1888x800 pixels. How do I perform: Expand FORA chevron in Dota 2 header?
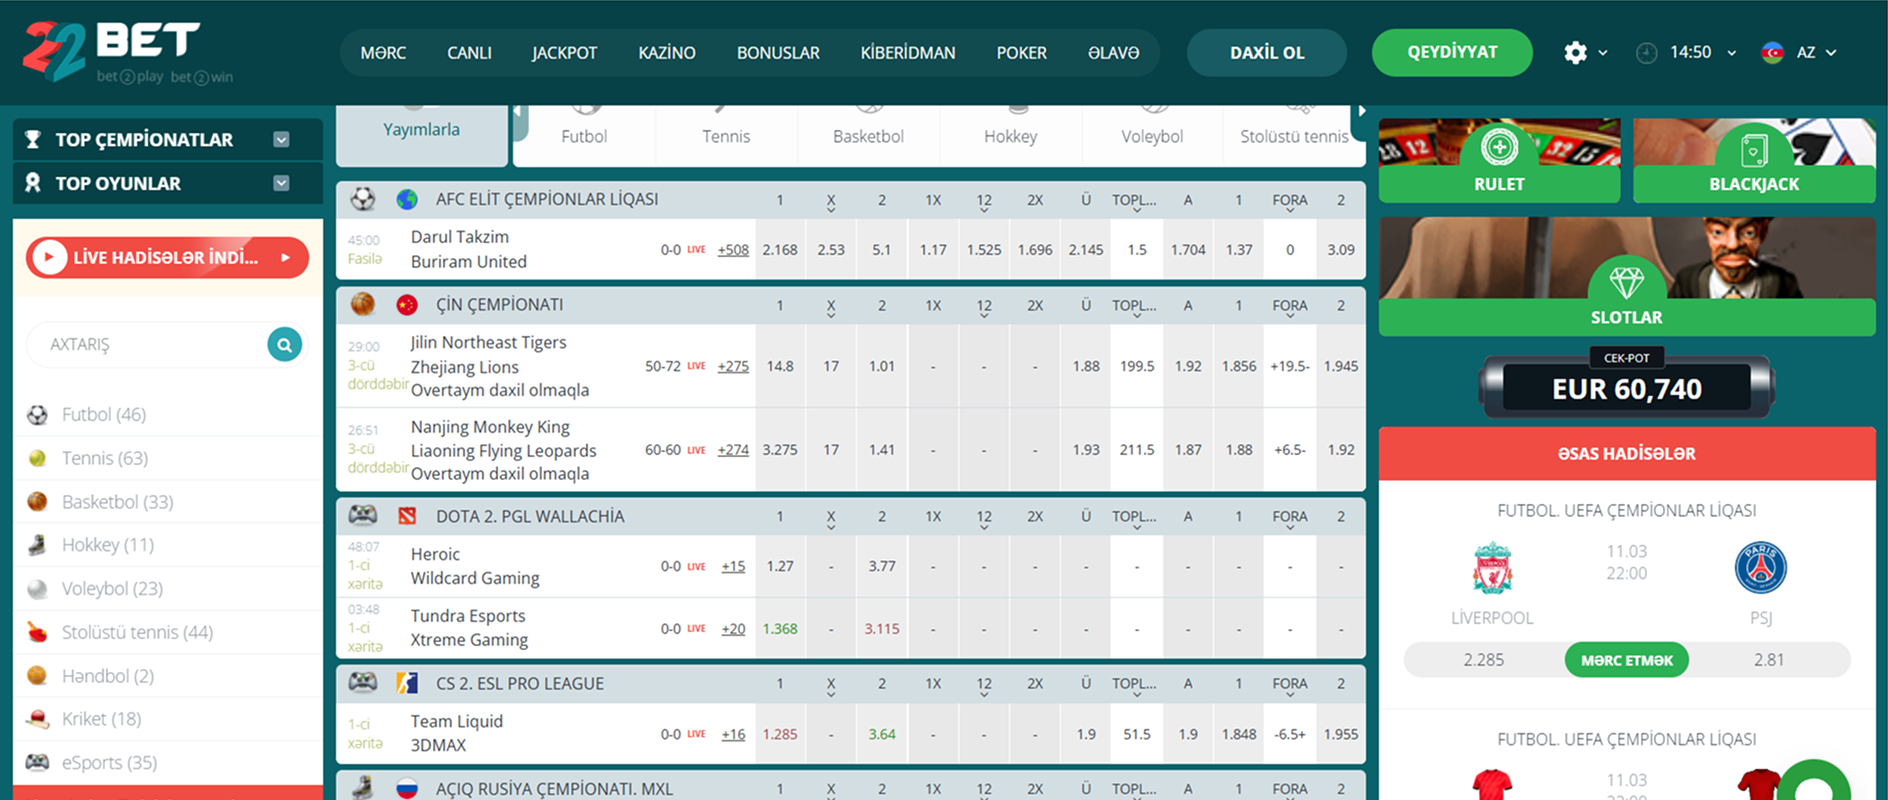pyautogui.click(x=1290, y=528)
